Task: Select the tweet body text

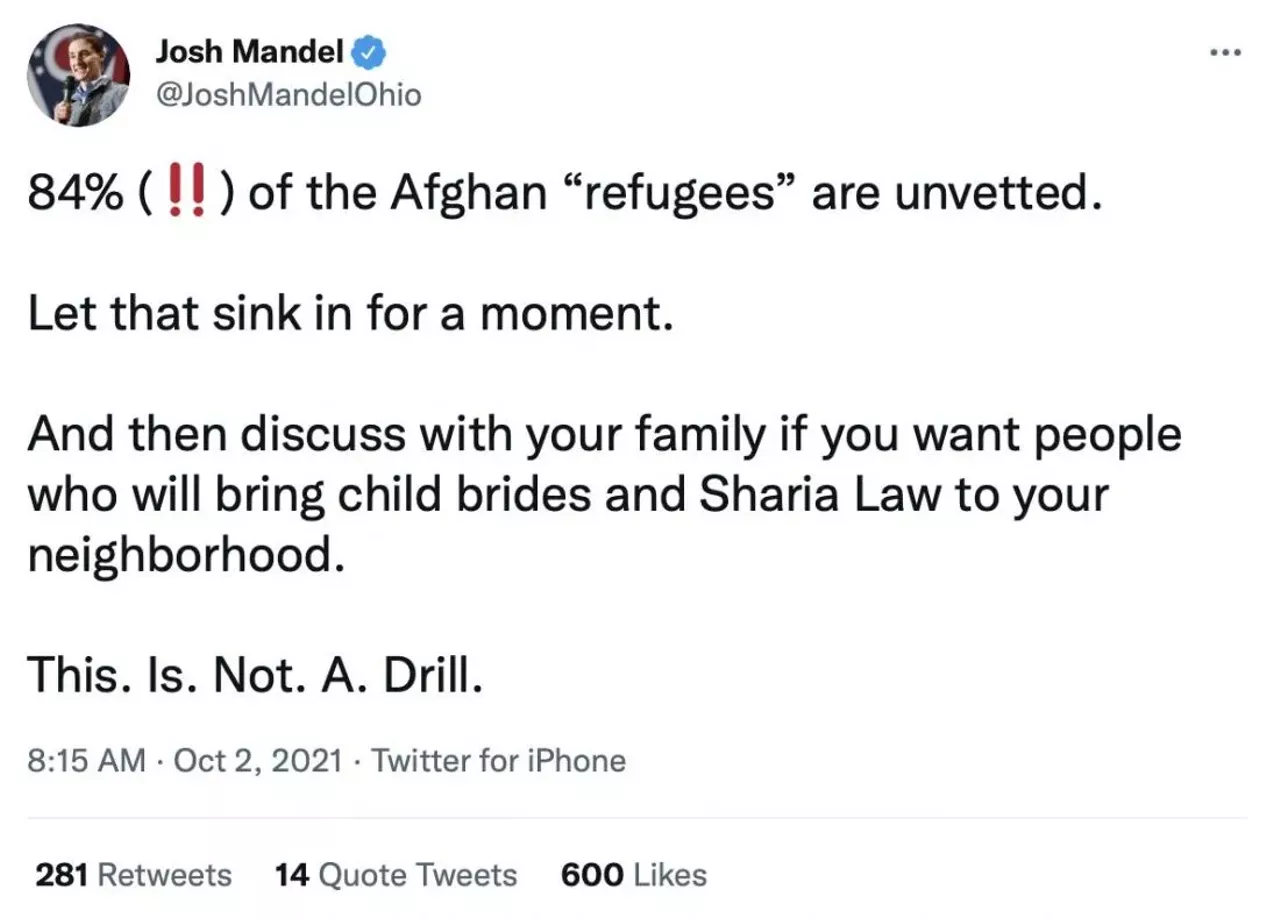Action: (600, 432)
